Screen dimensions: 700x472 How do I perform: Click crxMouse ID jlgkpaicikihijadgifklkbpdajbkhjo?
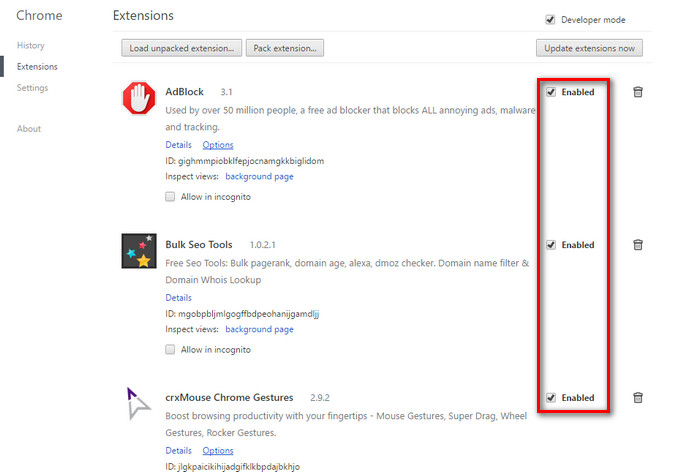pos(233,467)
